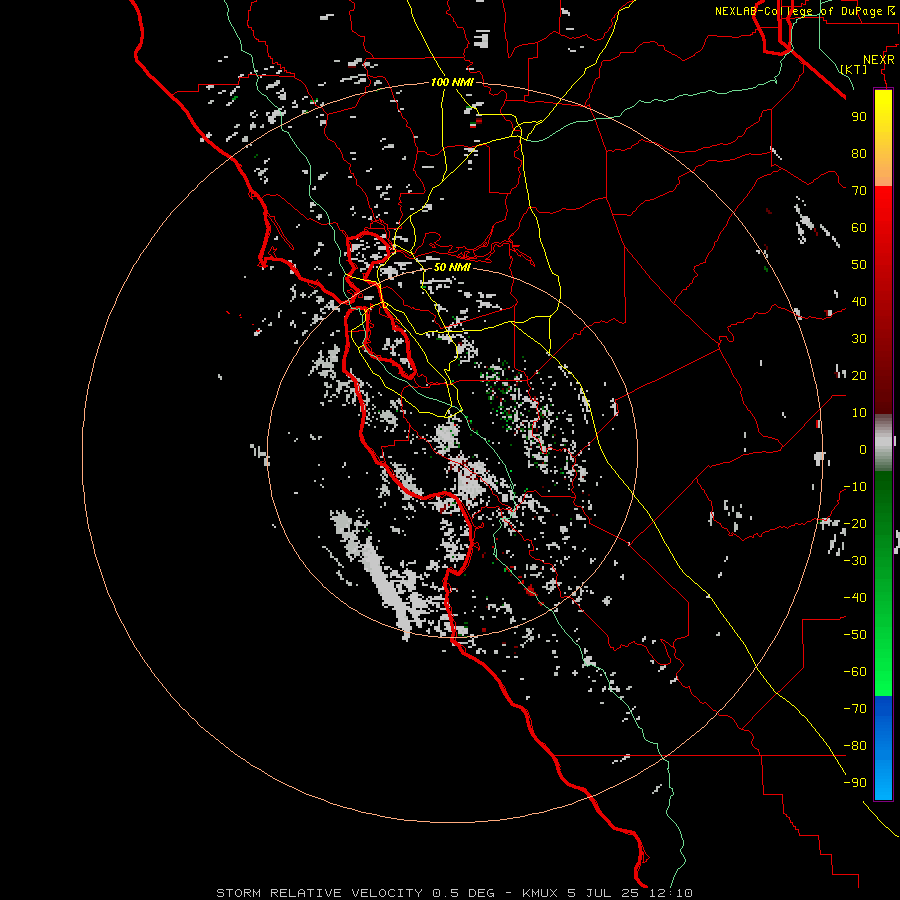Click the "100 NMI" range ring label
The width and height of the screenshot is (900, 900).
(452, 82)
